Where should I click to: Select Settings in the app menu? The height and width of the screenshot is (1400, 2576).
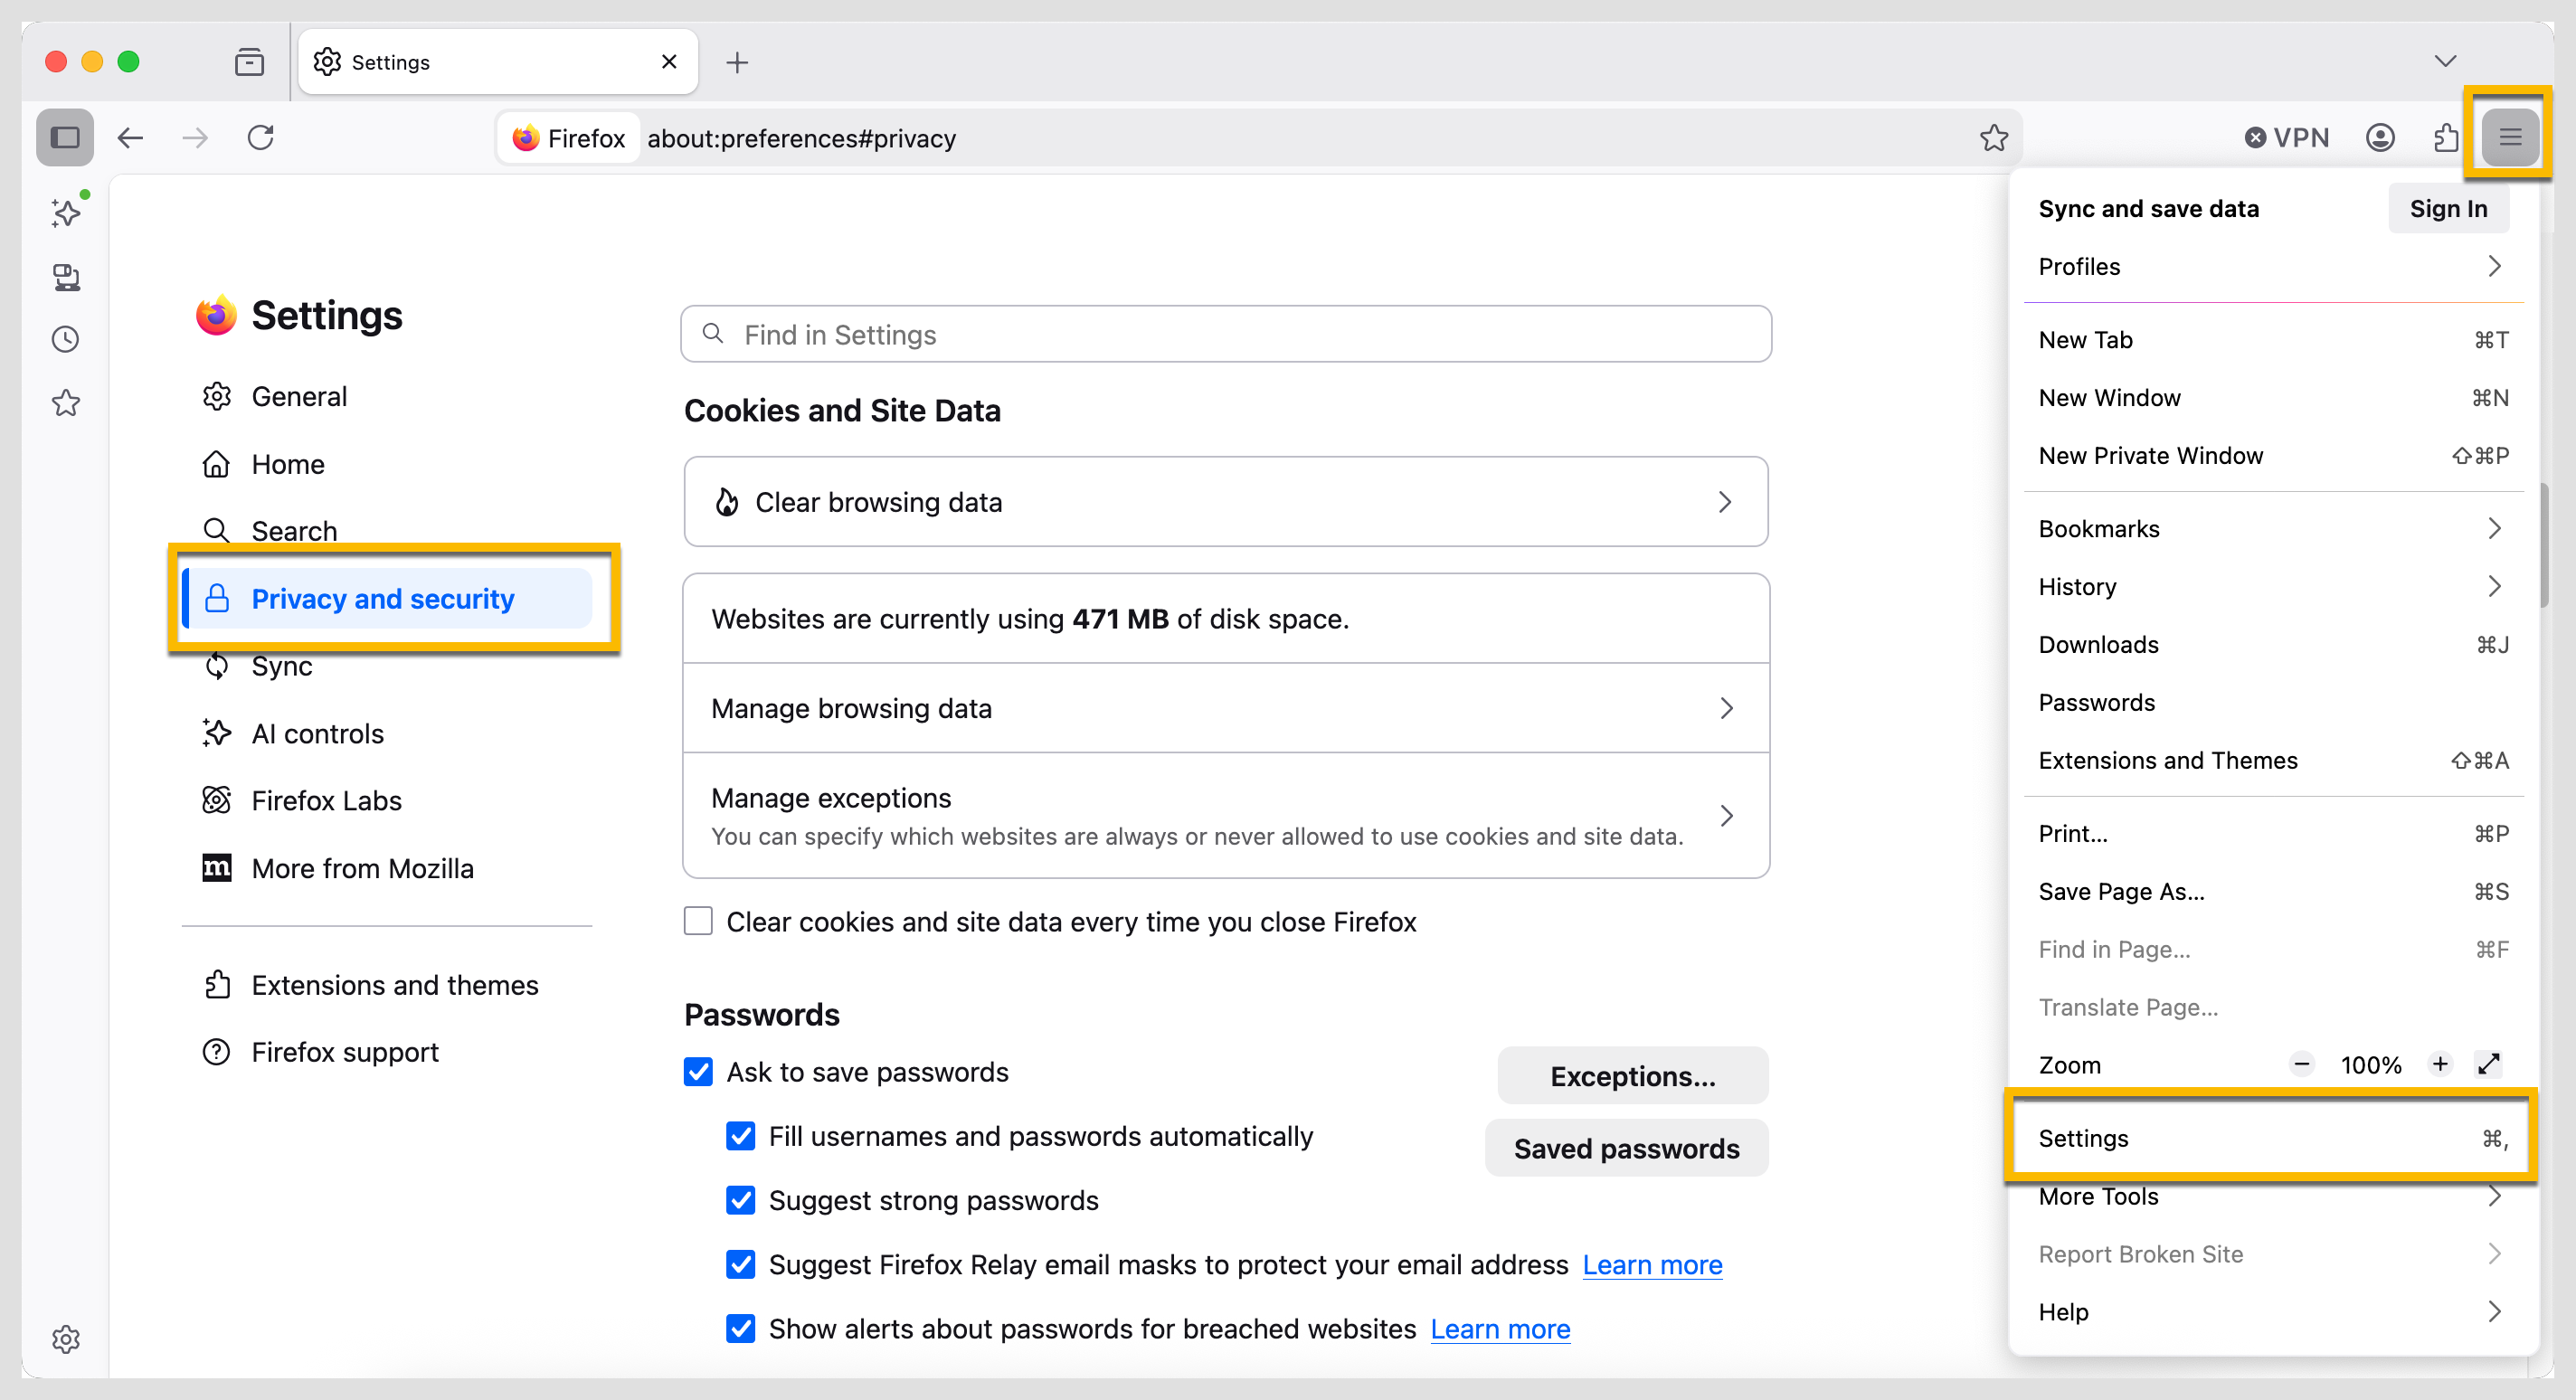tap(2273, 1138)
